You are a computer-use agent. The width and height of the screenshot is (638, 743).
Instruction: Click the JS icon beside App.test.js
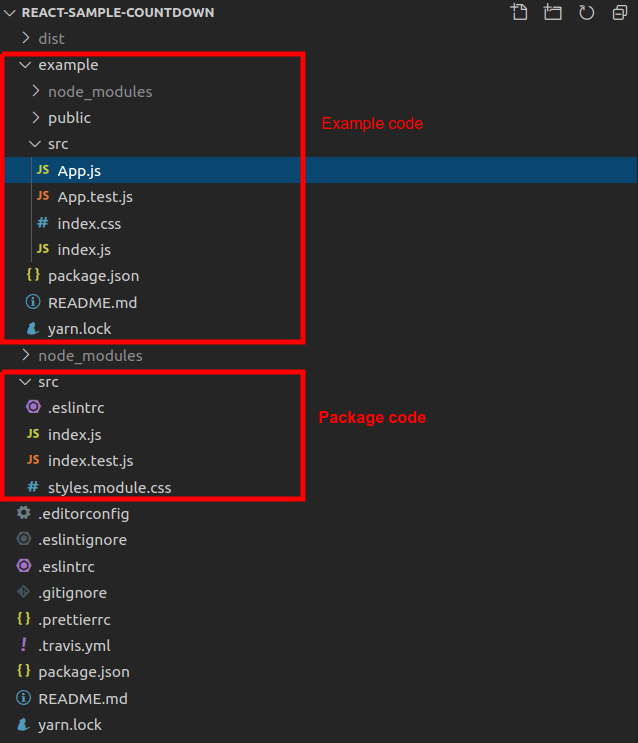[x=42, y=197]
